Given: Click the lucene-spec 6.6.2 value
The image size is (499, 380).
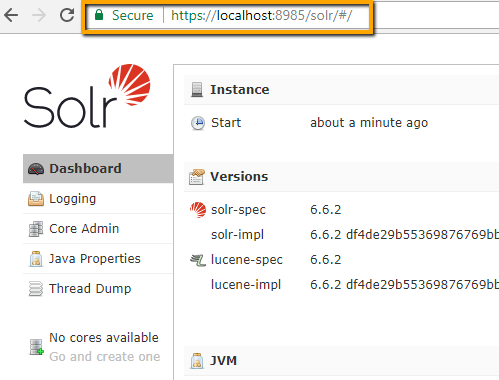Looking at the screenshot, I should pos(326,260).
